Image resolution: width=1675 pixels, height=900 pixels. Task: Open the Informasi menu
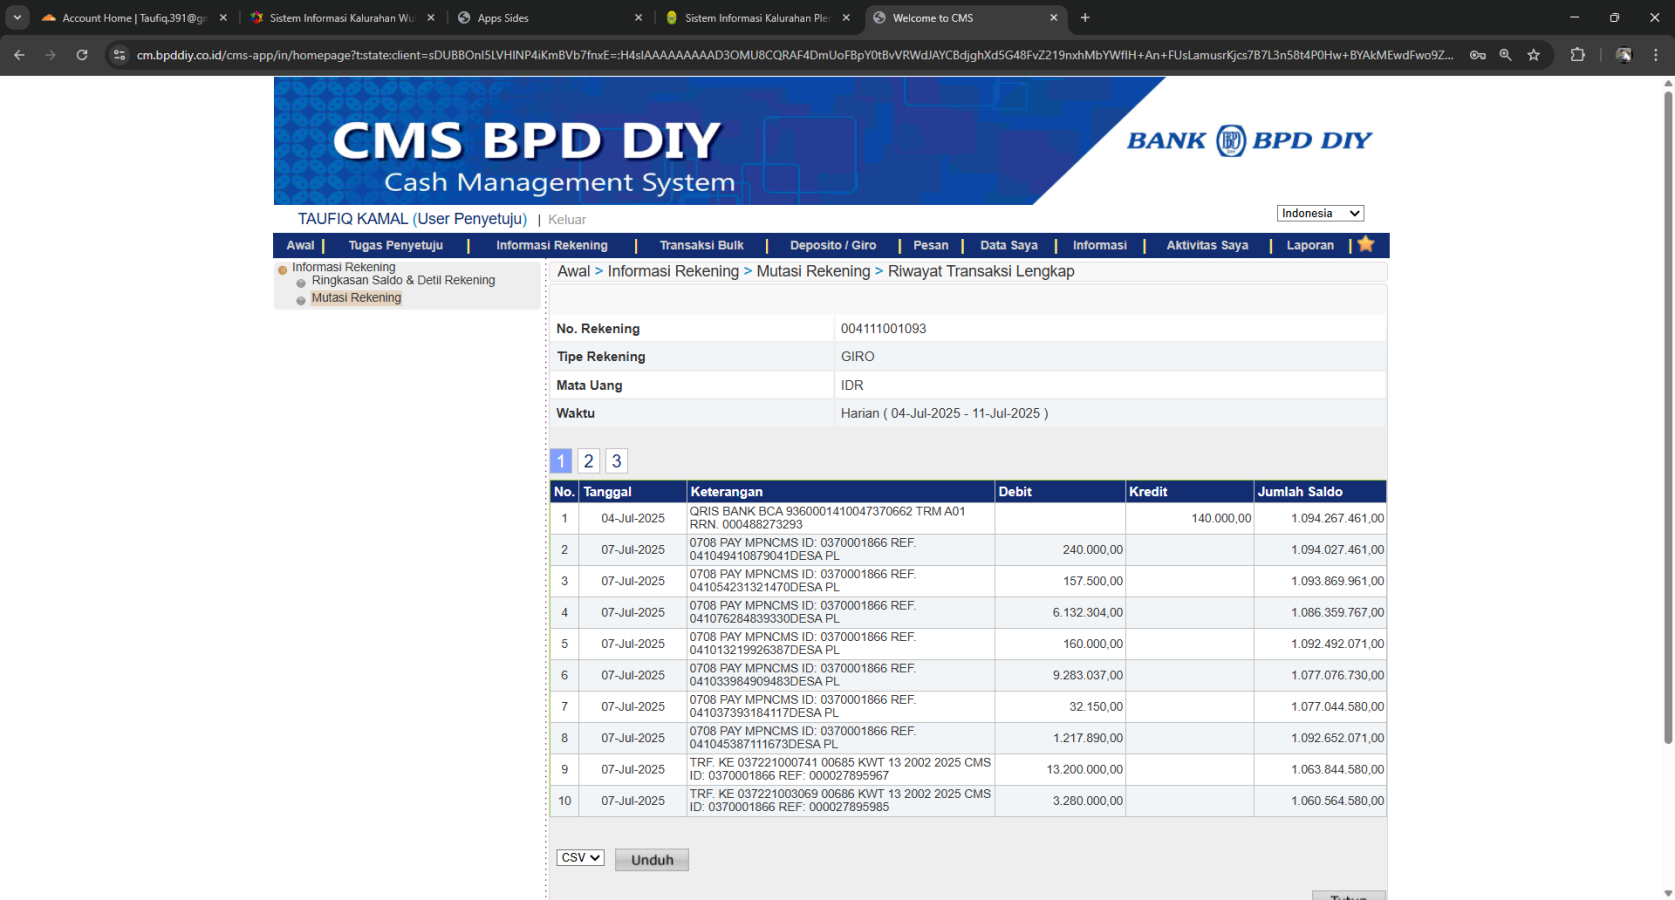point(1100,245)
